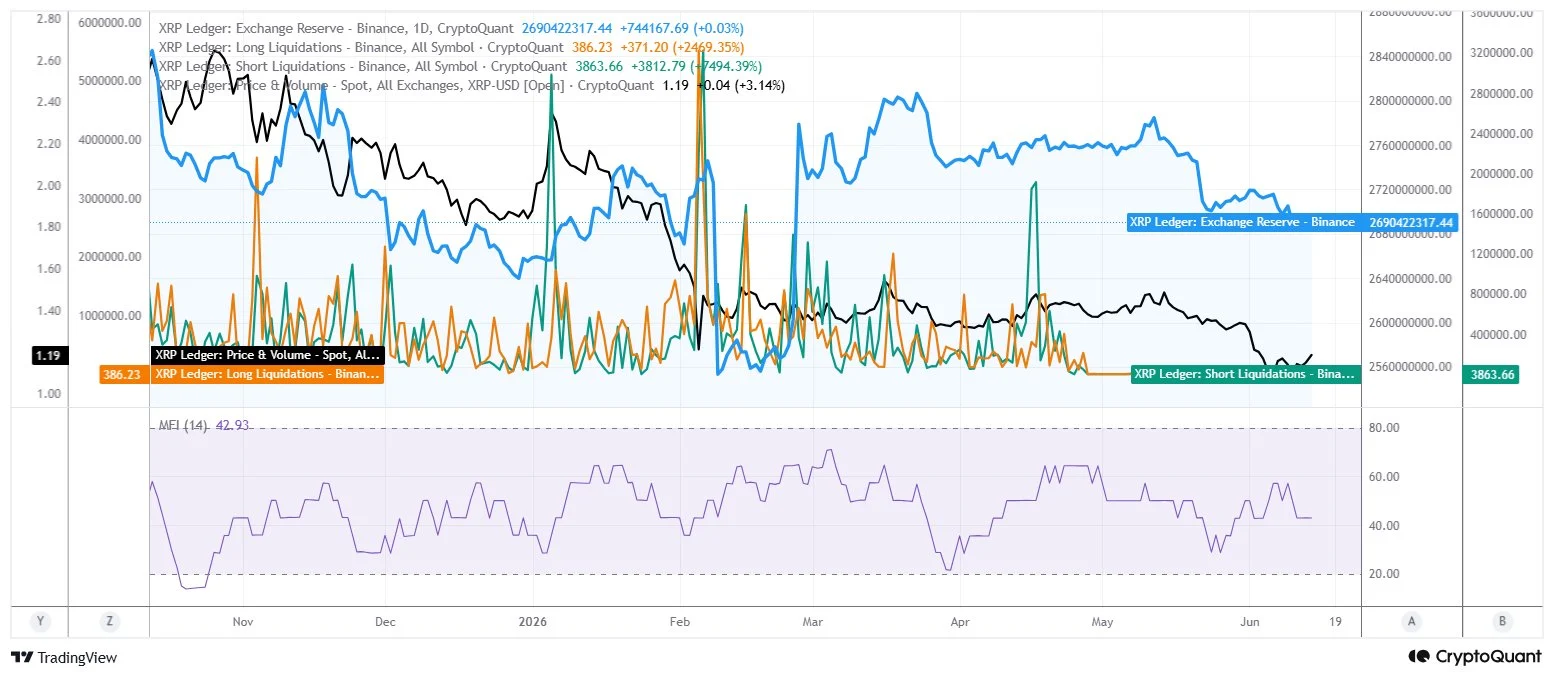This screenshot has width=1554, height=677.
Task: Select the A axis button
Action: pos(1411,621)
